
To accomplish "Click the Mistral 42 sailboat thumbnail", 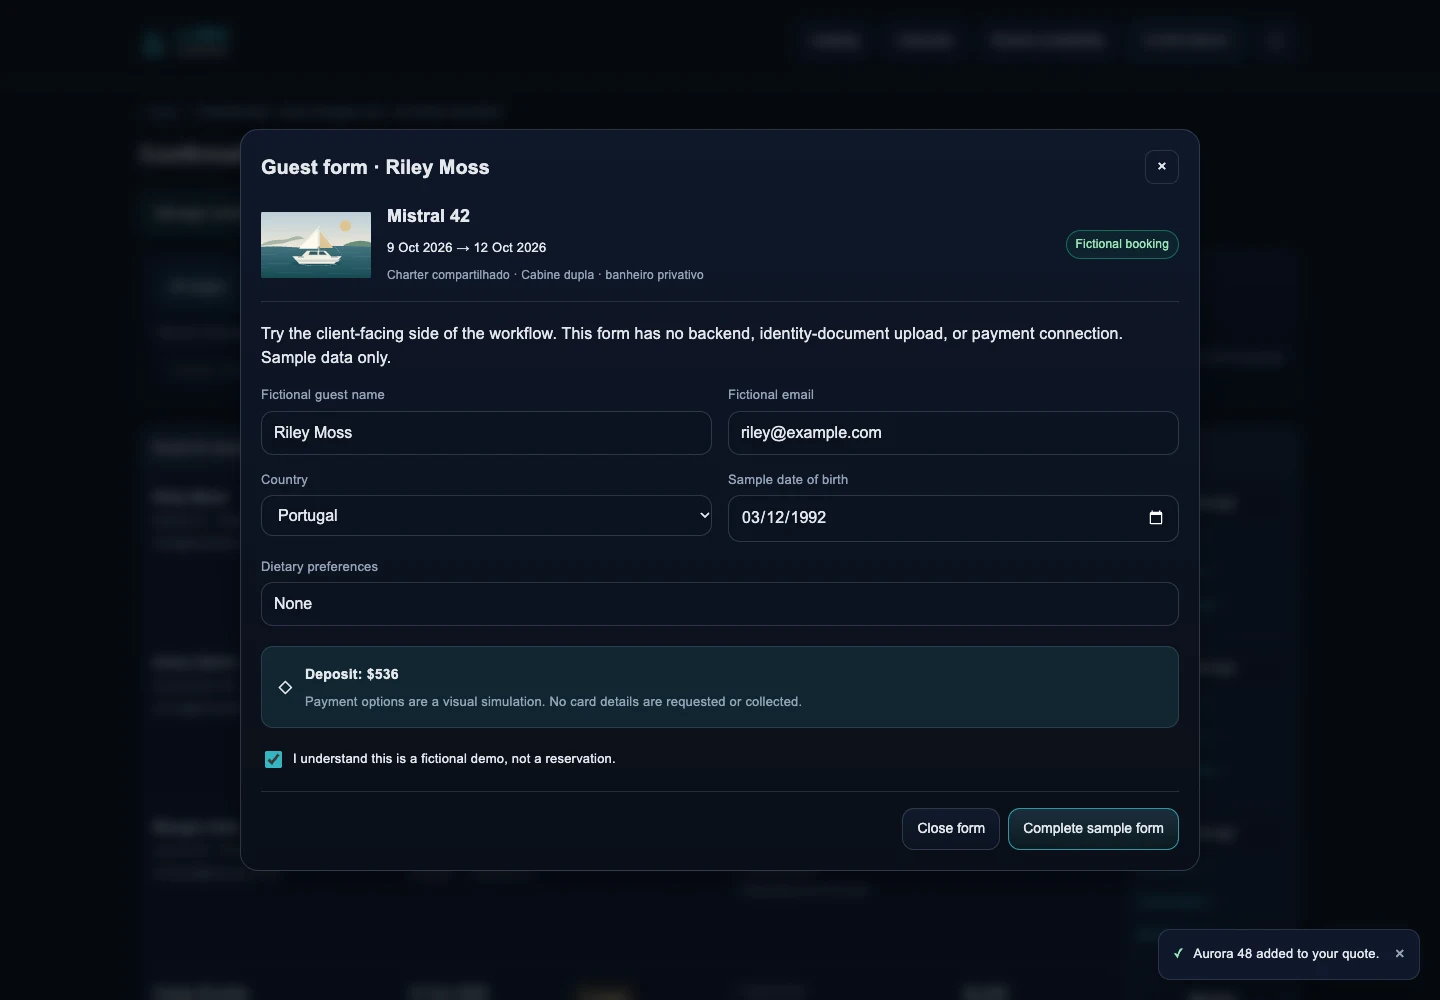I will pos(316,245).
